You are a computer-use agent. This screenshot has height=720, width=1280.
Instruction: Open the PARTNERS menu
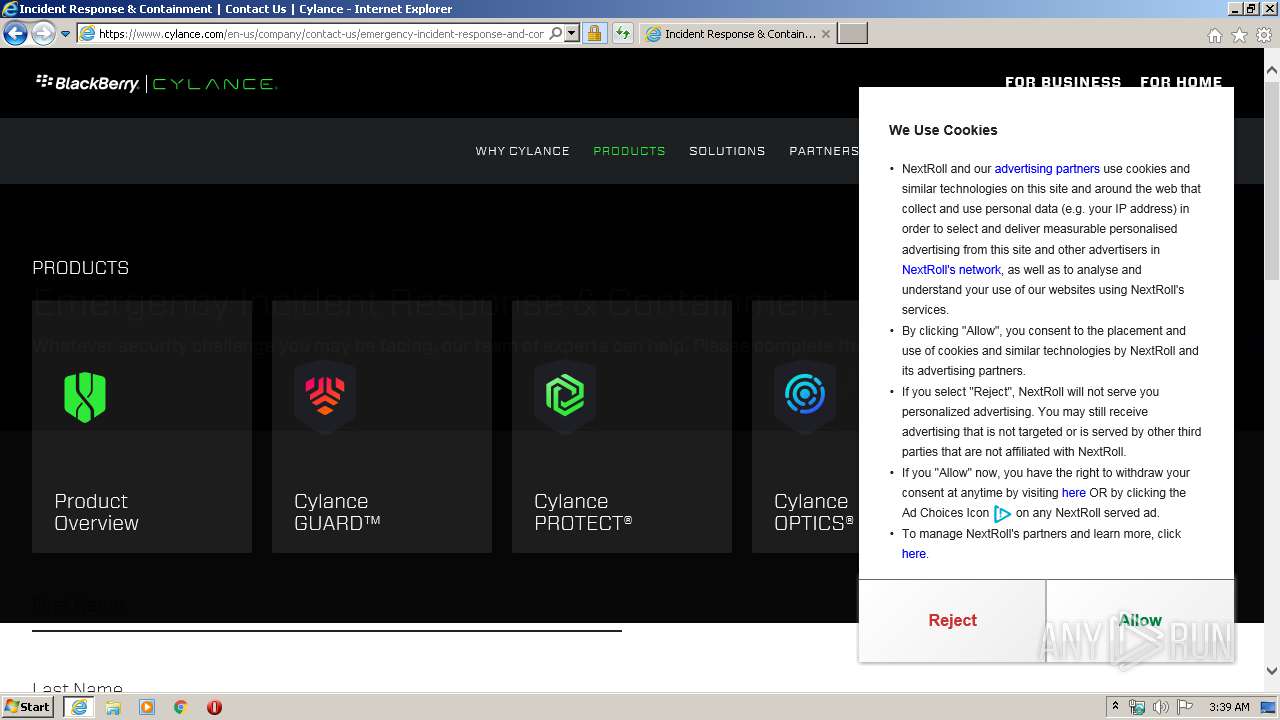(824, 151)
